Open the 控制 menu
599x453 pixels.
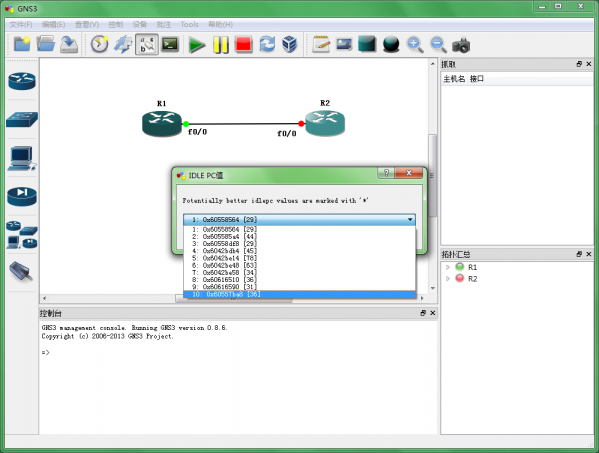[x=115, y=24]
